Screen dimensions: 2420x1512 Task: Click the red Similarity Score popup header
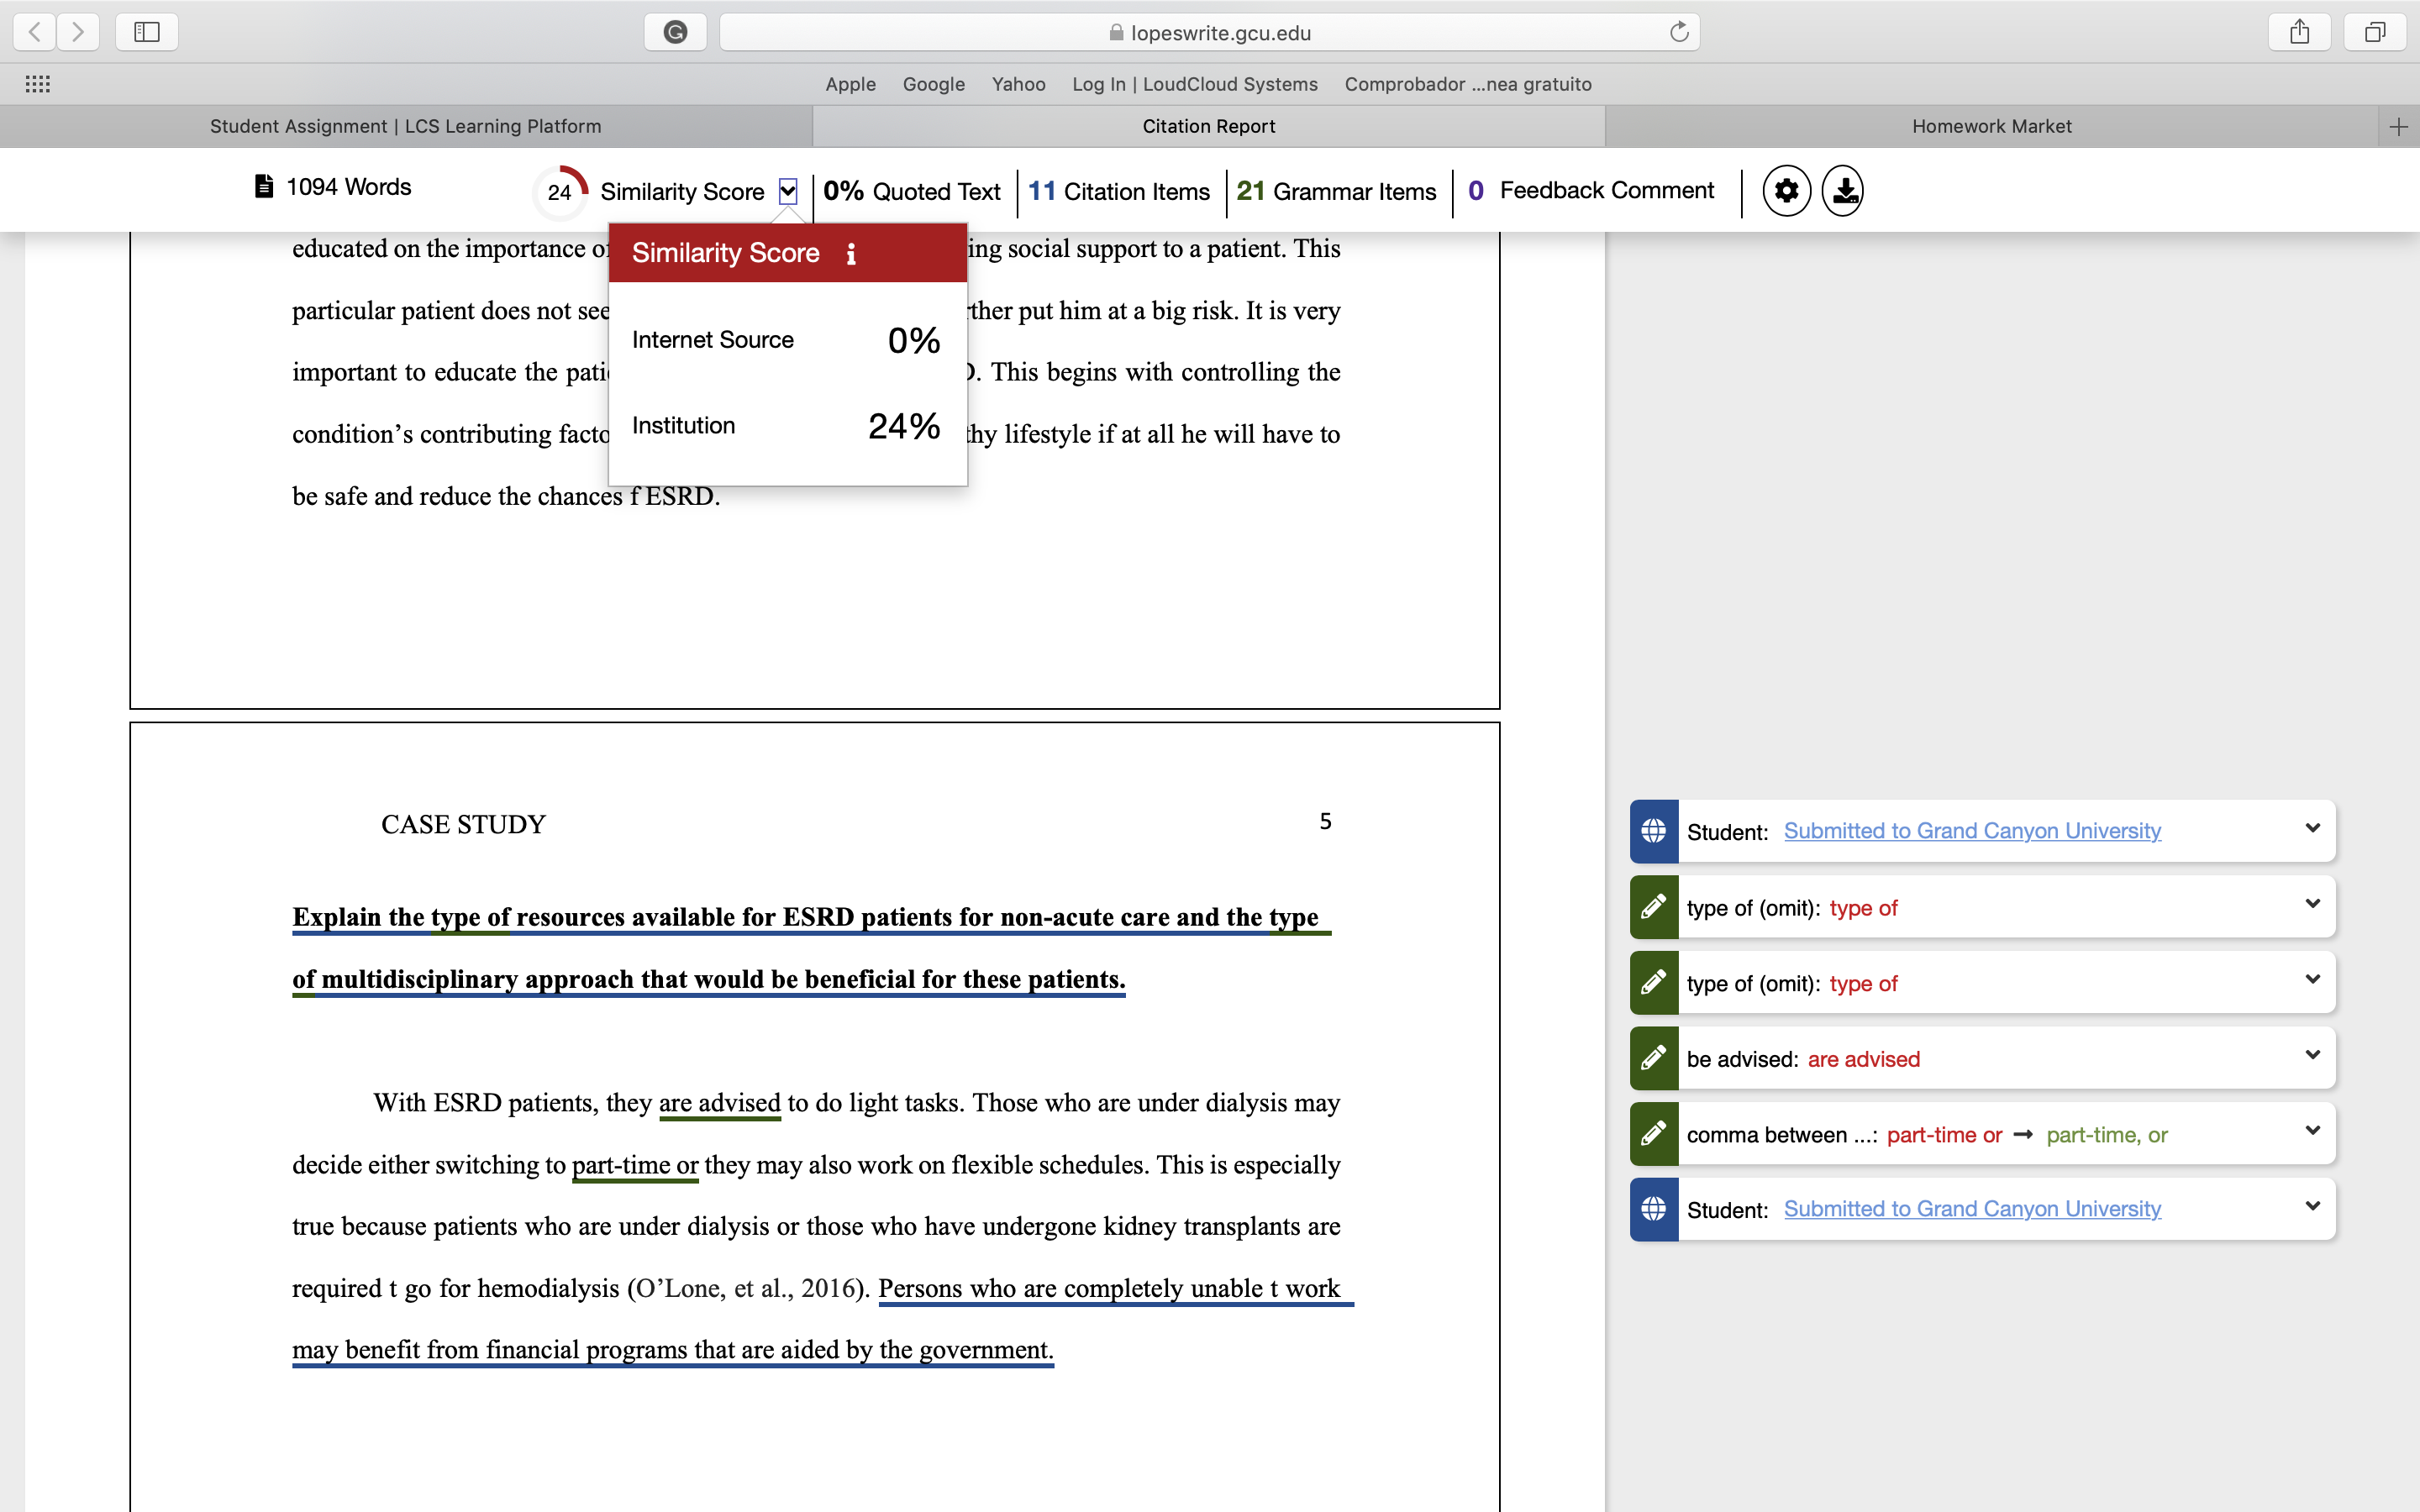[x=787, y=253]
